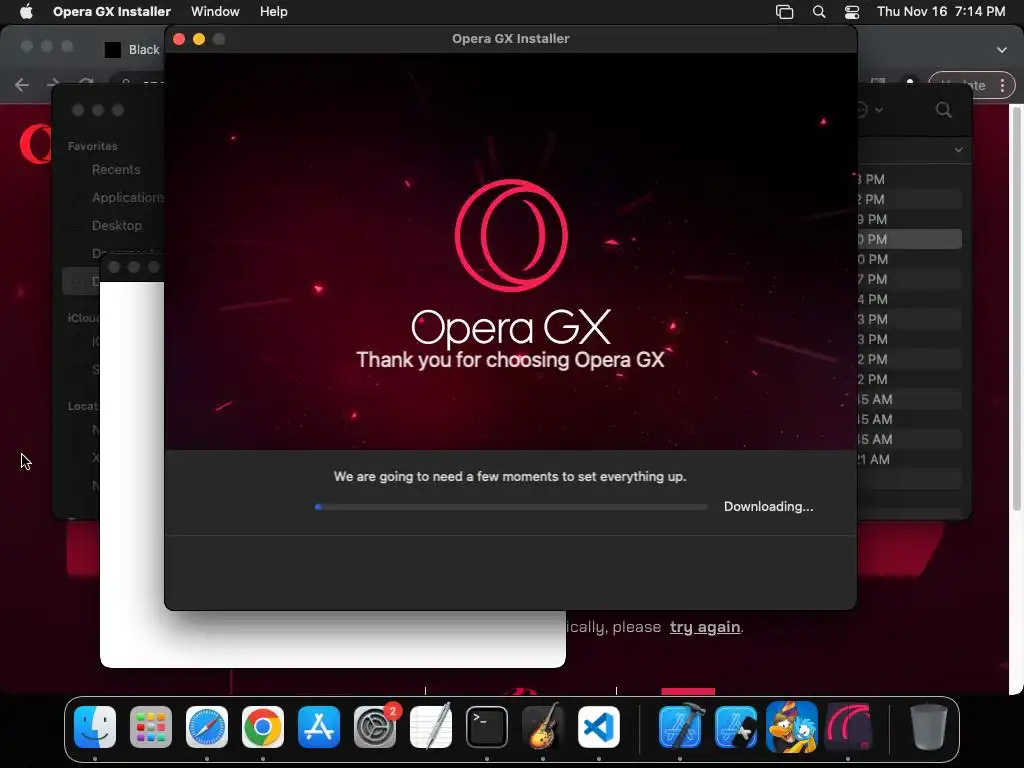The image size is (1024, 768).
Task: Open the Simulator app in dock
Action: point(736,727)
